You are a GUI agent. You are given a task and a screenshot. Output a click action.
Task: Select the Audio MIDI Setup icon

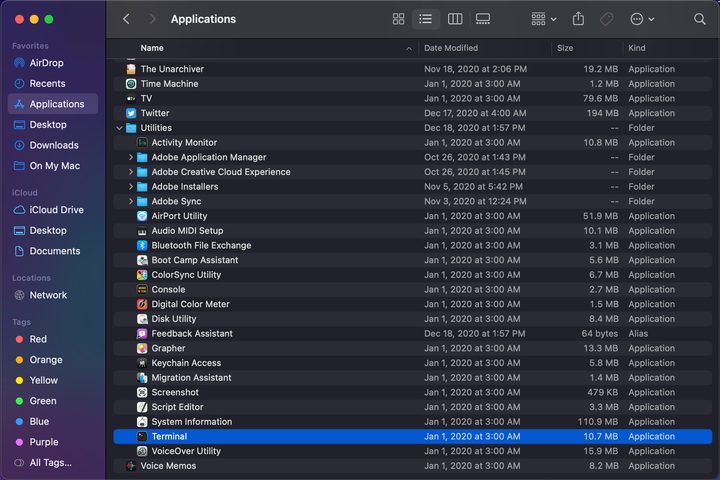coord(142,231)
